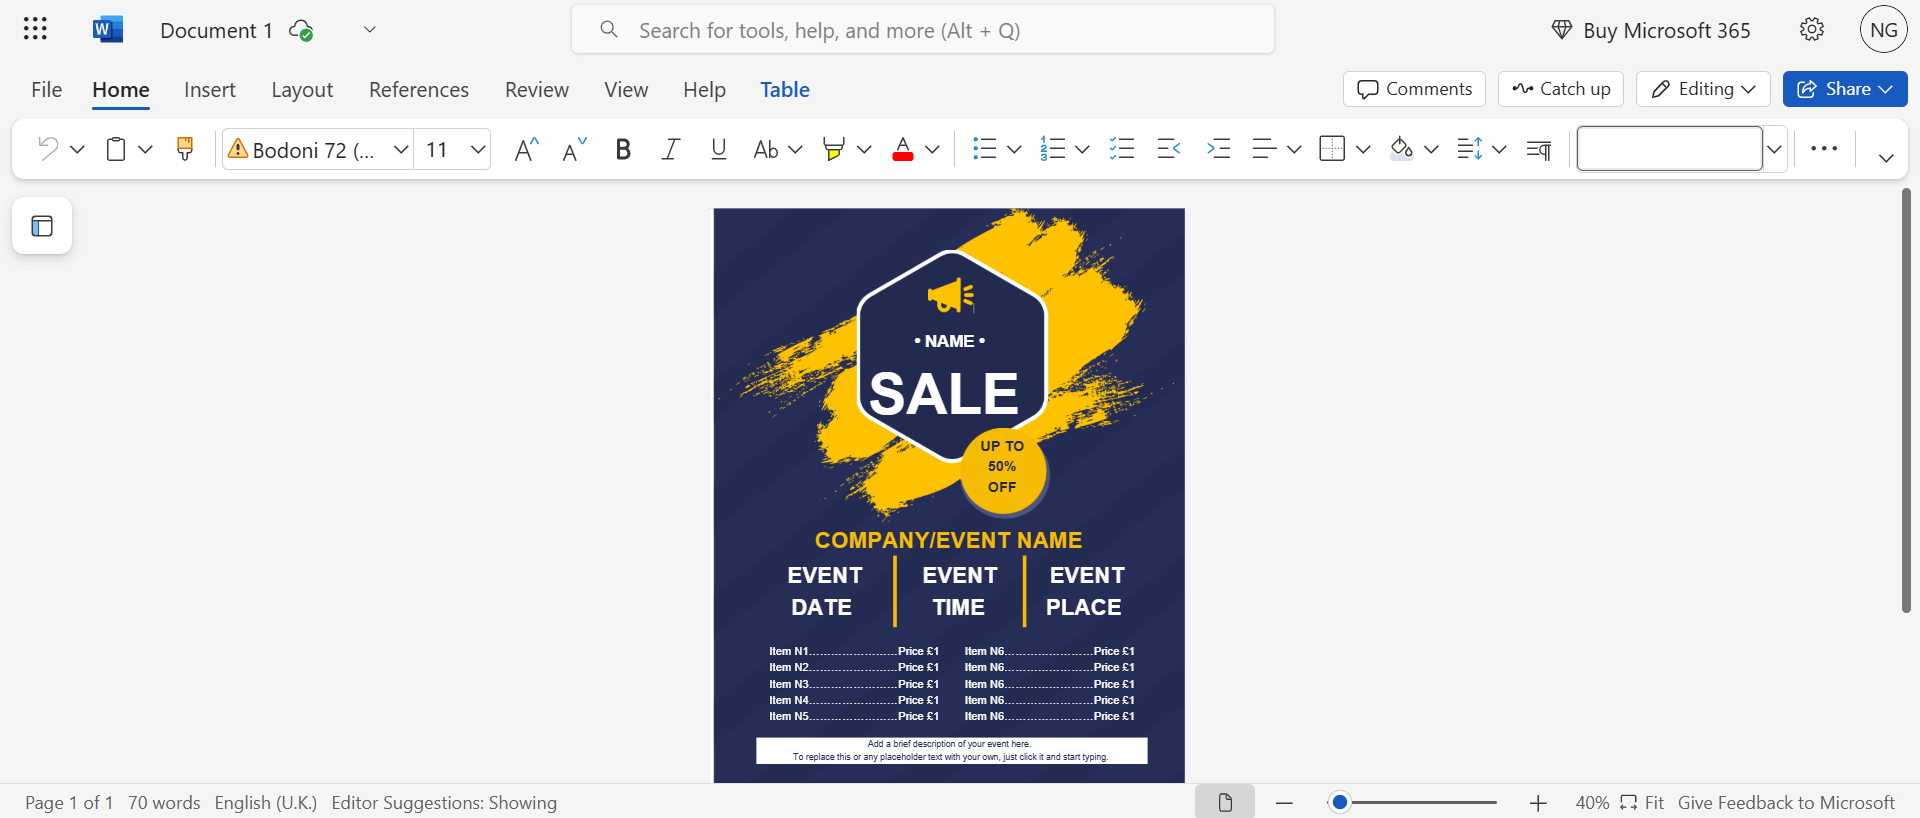Viewport: 1920px width, 818px height.
Task: Adjust line and paragraph spacing
Action: 1470,149
